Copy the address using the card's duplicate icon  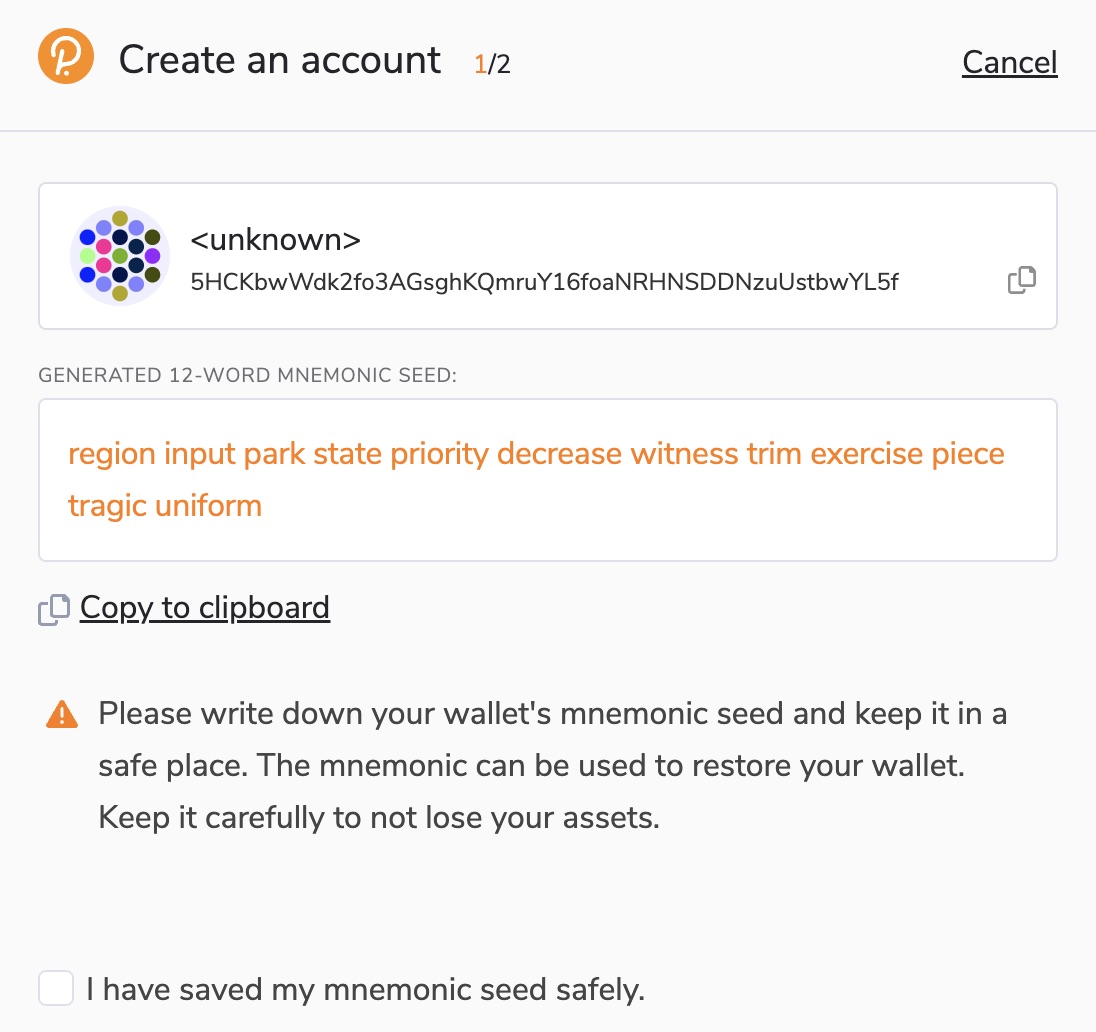[x=1022, y=280]
